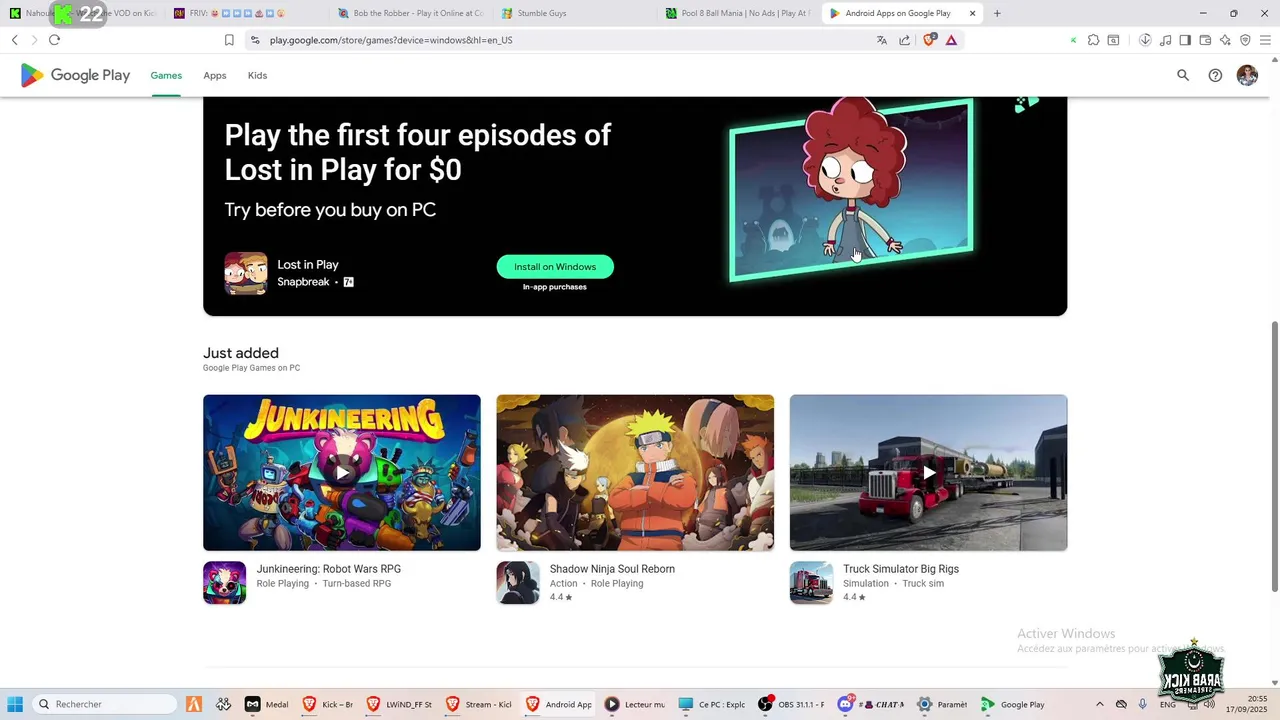Open Medal from the taskbar
Viewport: 1280px width, 720px height.
pos(267,704)
